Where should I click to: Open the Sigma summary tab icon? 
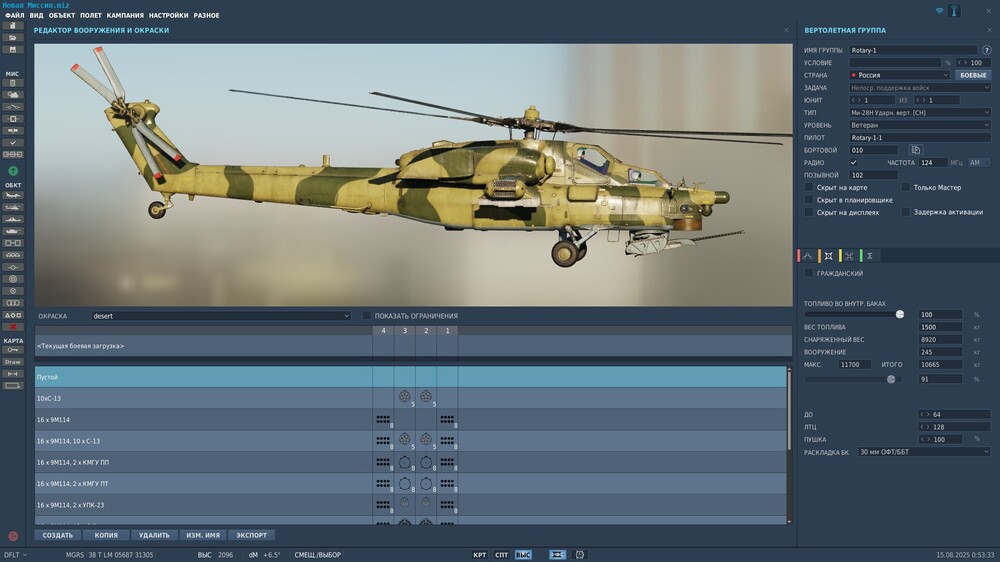coord(870,256)
